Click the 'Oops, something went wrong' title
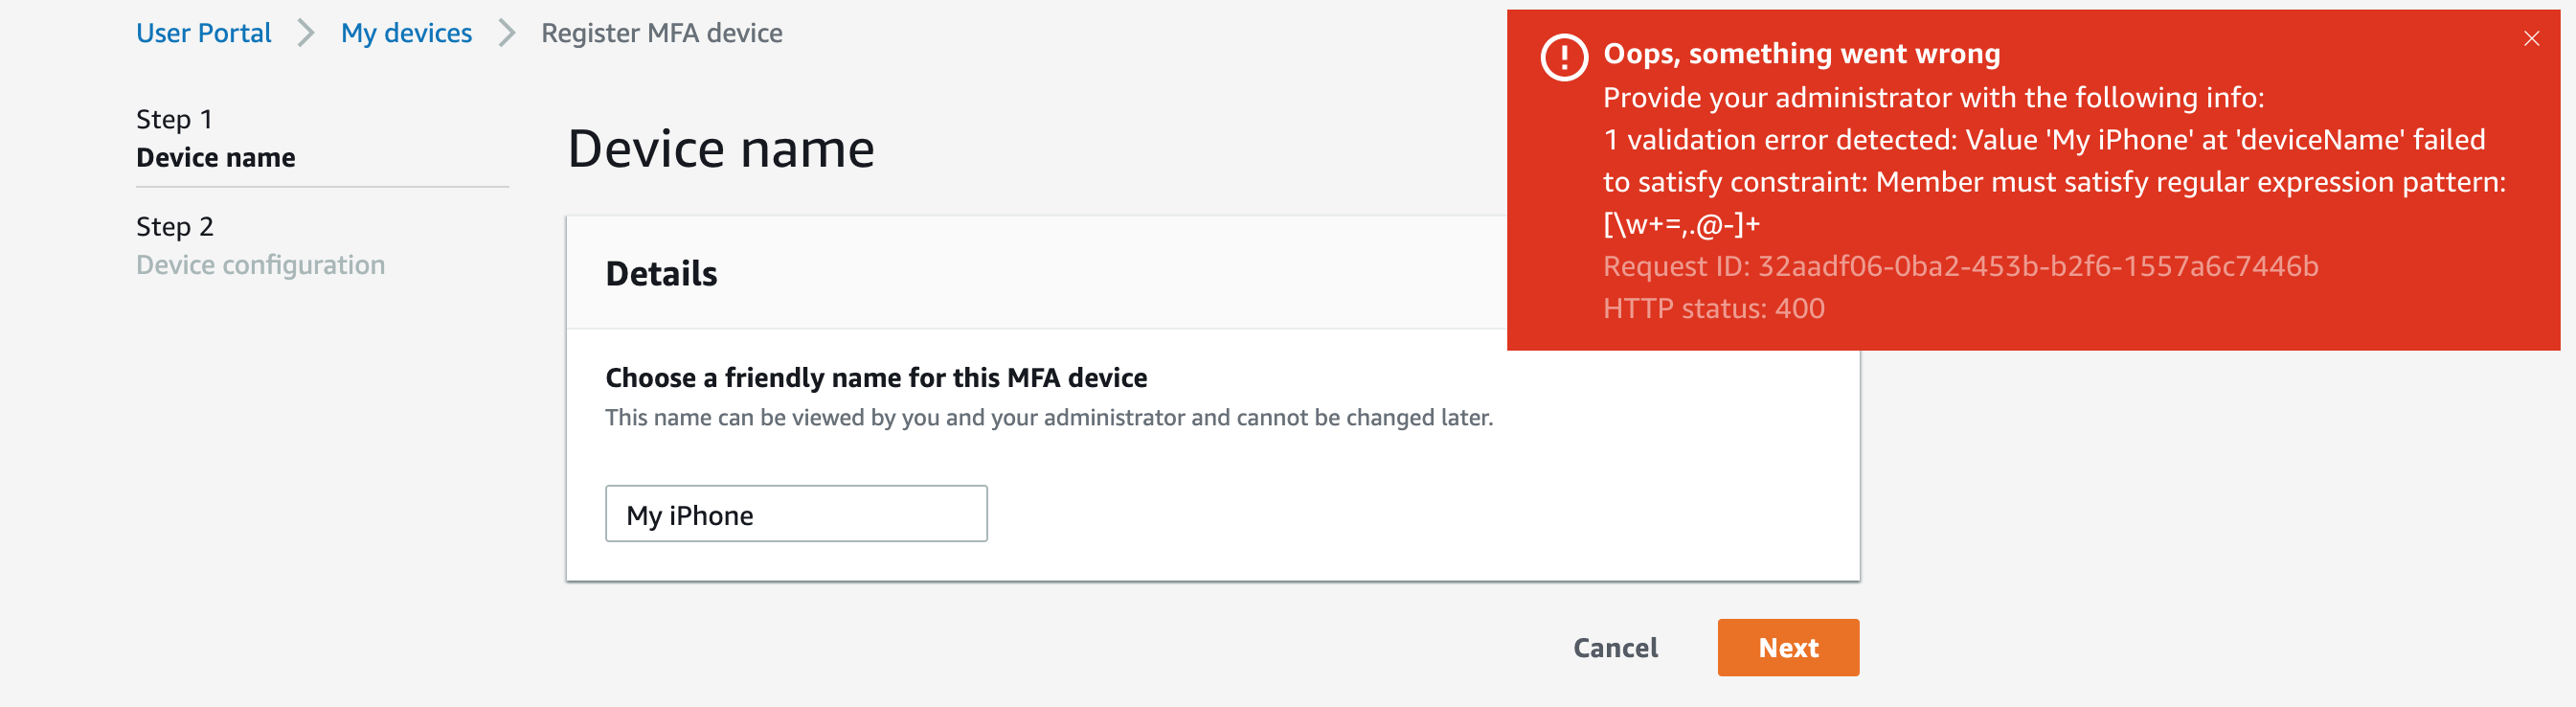This screenshot has width=2576, height=707. 1801,53
